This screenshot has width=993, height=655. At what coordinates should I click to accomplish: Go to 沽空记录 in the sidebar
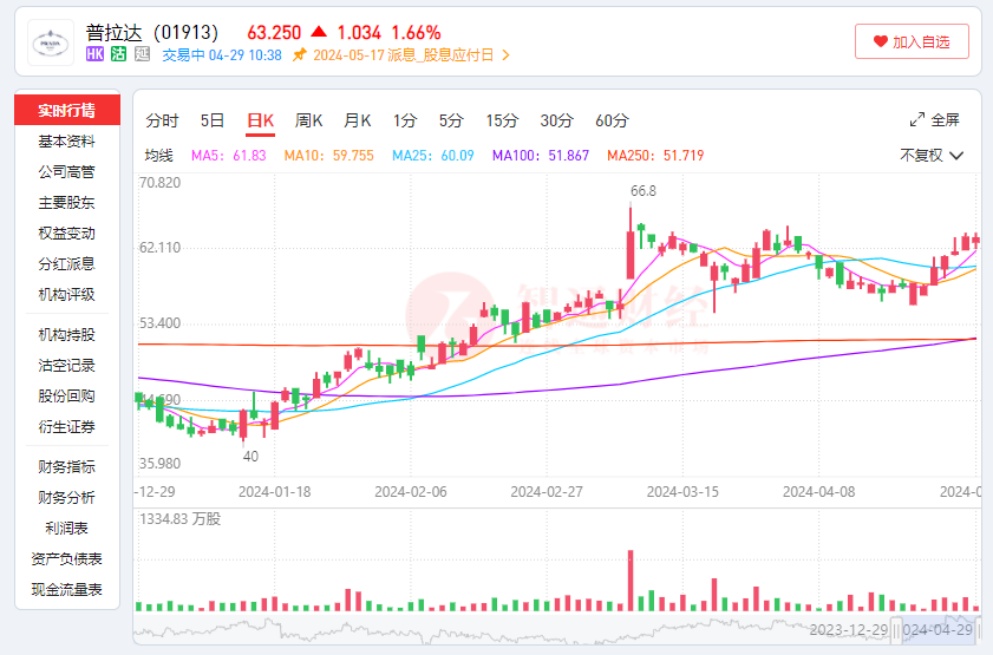pos(67,366)
